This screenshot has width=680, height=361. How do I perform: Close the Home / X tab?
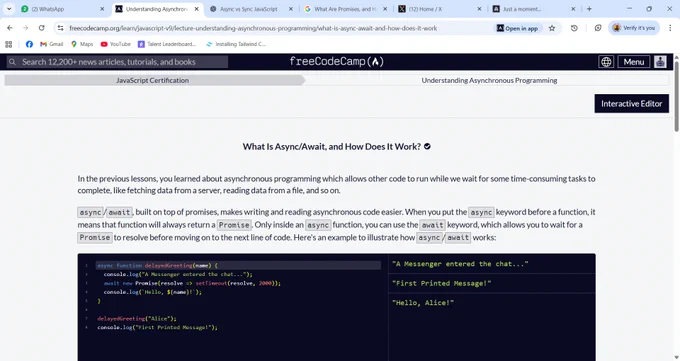(479, 9)
